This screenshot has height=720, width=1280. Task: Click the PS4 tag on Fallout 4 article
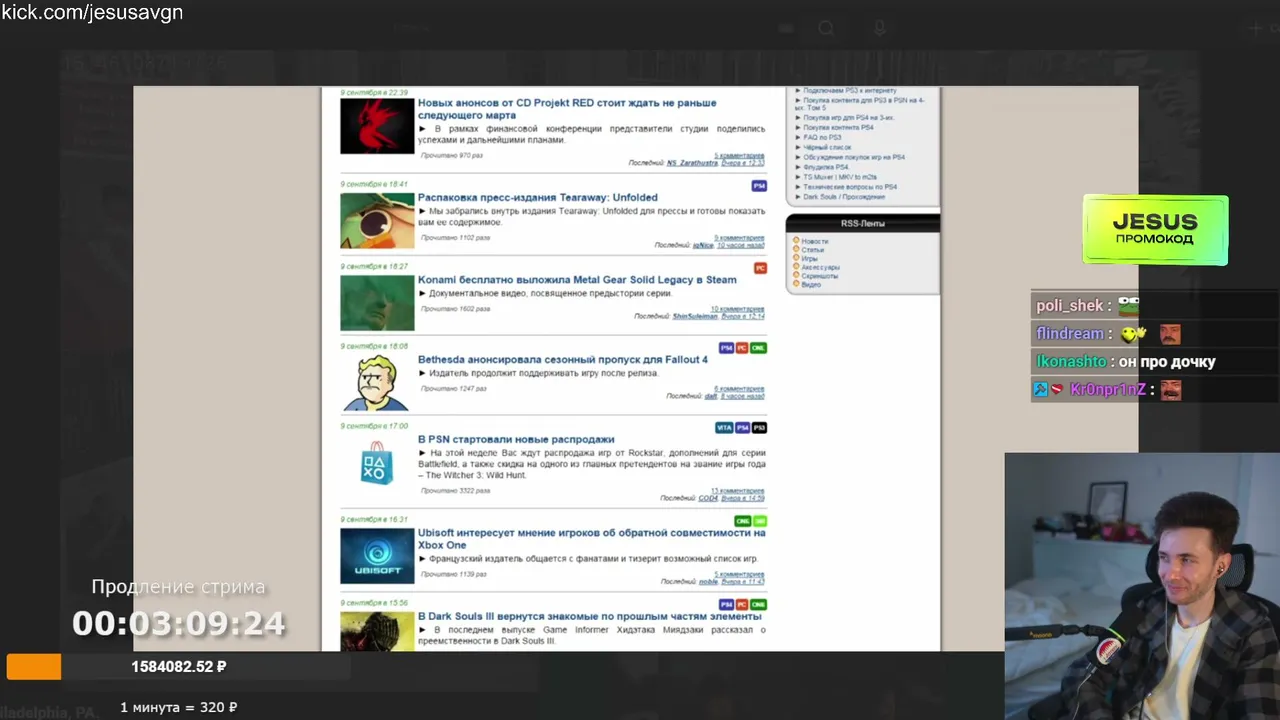click(727, 348)
